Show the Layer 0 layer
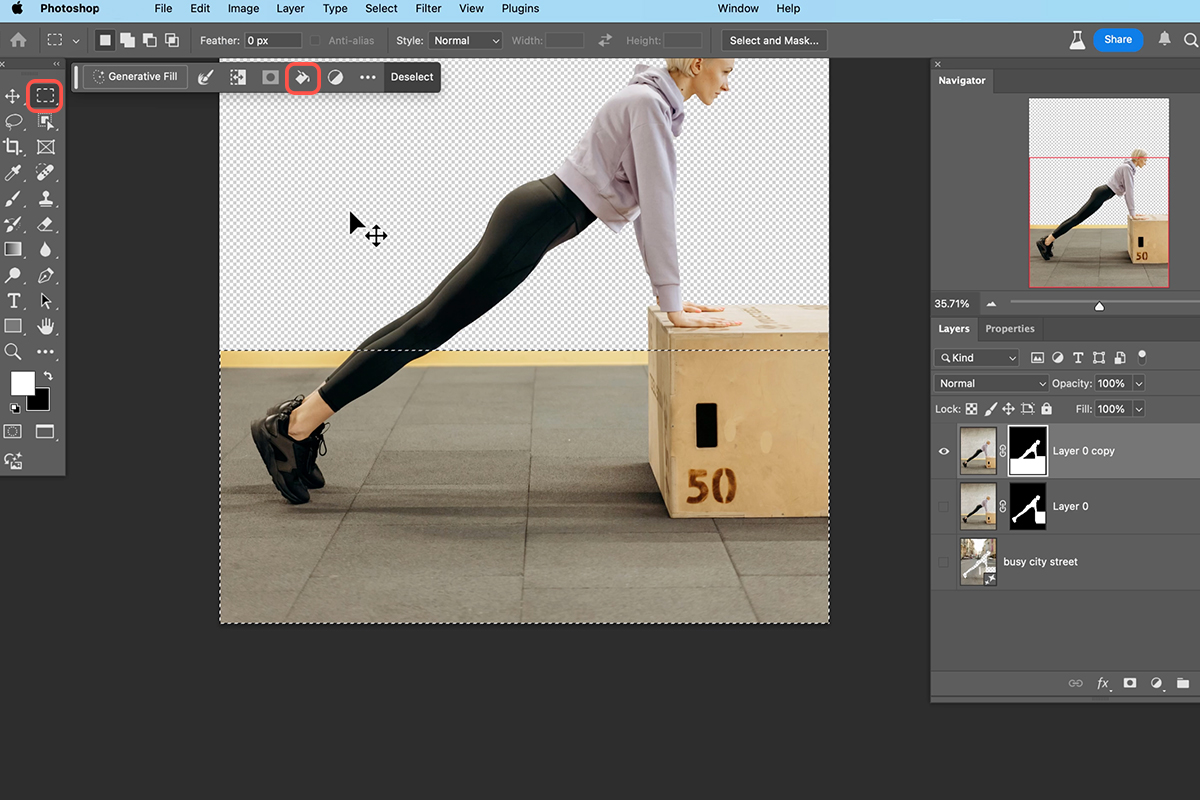1200x800 pixels. [x=943, y=506]
